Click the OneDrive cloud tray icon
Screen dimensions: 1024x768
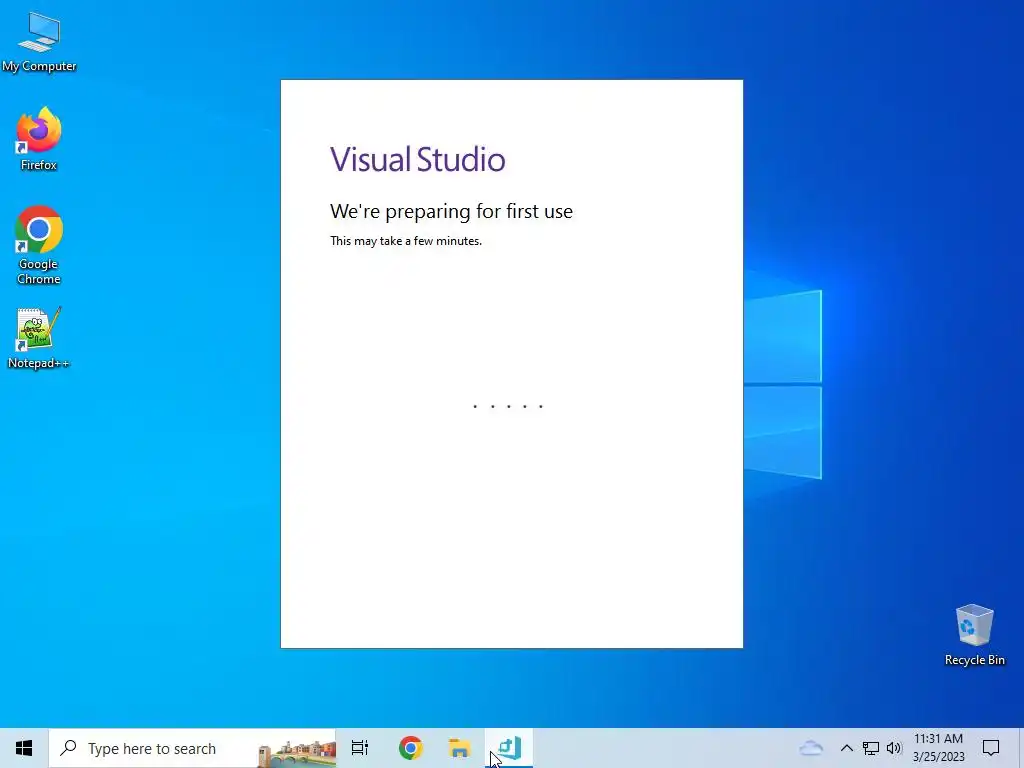click(x=811, y=748)
